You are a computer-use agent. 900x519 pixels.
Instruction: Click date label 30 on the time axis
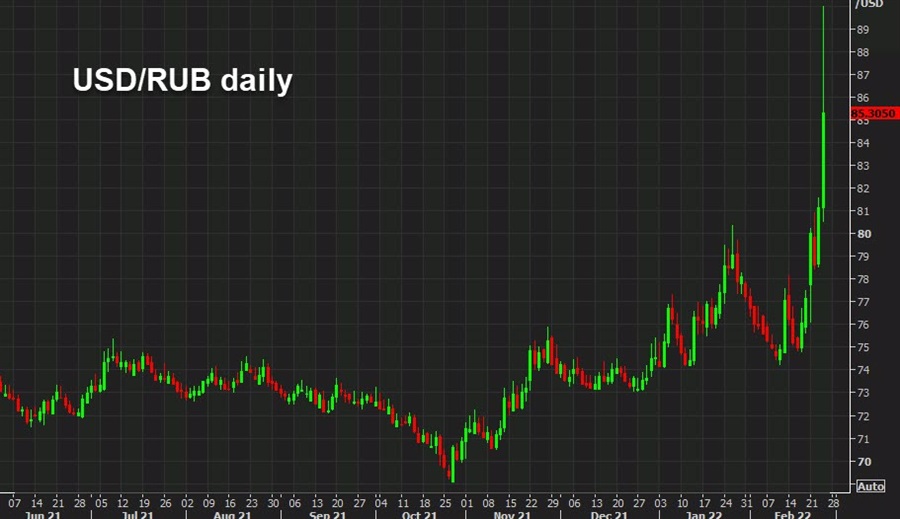click(273, 503)
